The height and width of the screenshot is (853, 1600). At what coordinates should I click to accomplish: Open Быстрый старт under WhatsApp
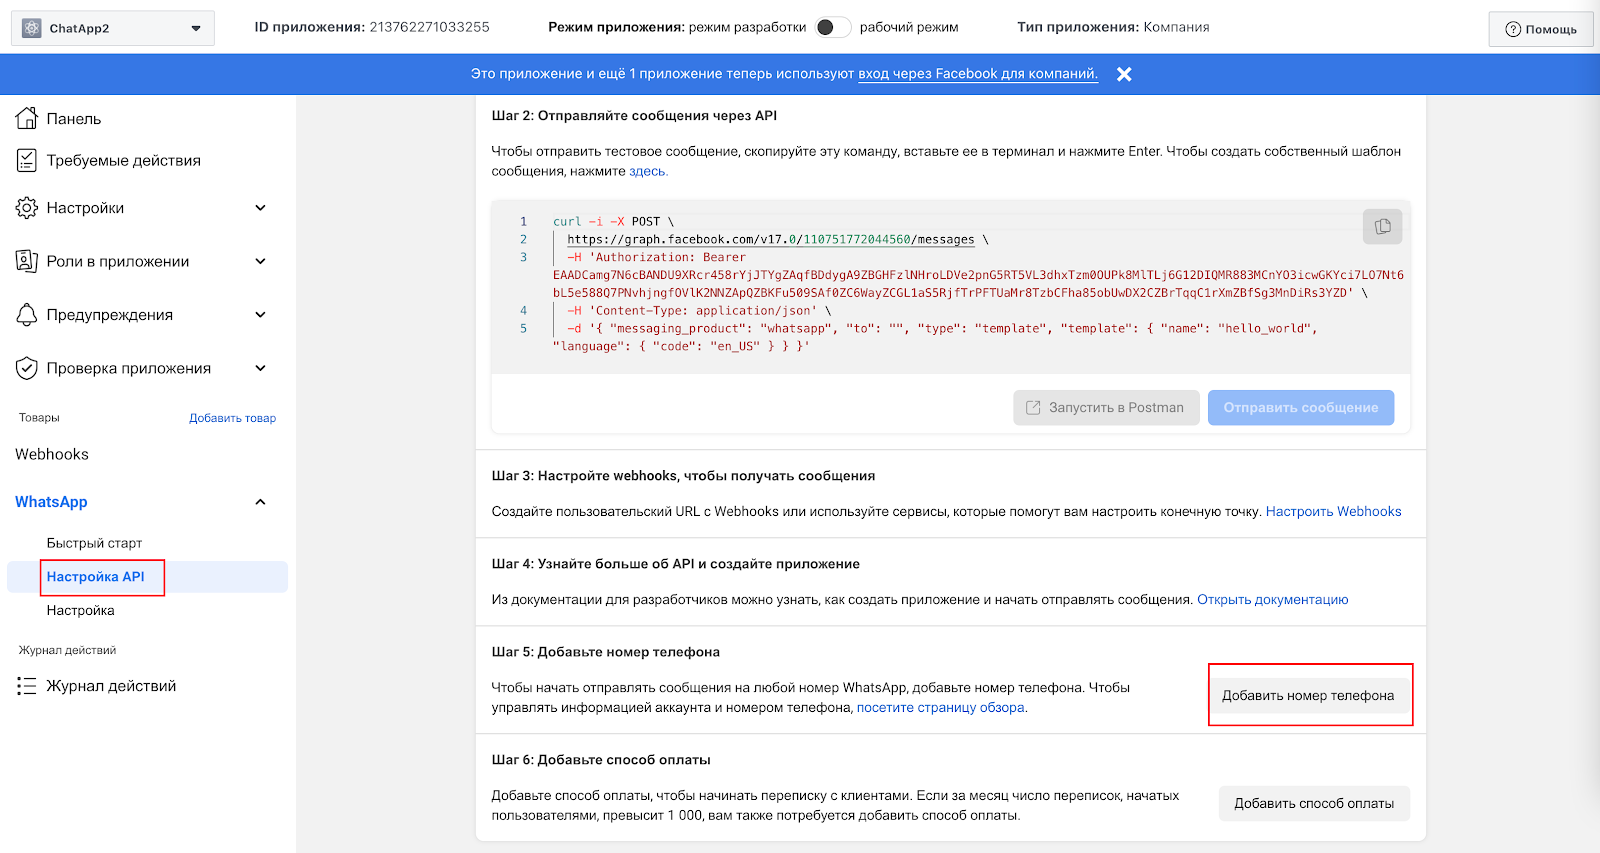click(94, 543)
